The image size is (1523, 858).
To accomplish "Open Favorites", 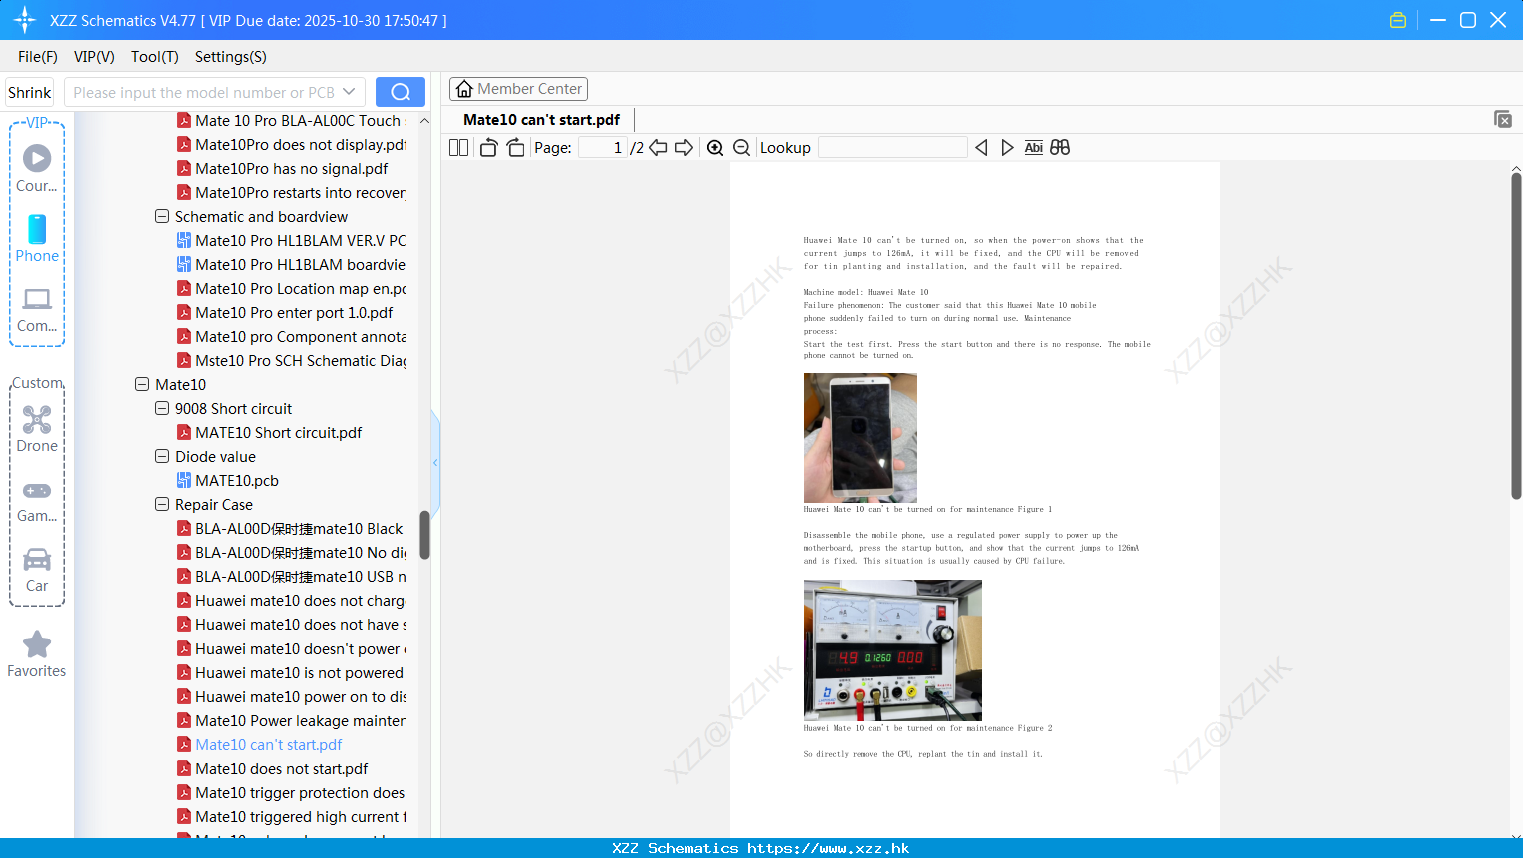I will [x=37, y=654].
